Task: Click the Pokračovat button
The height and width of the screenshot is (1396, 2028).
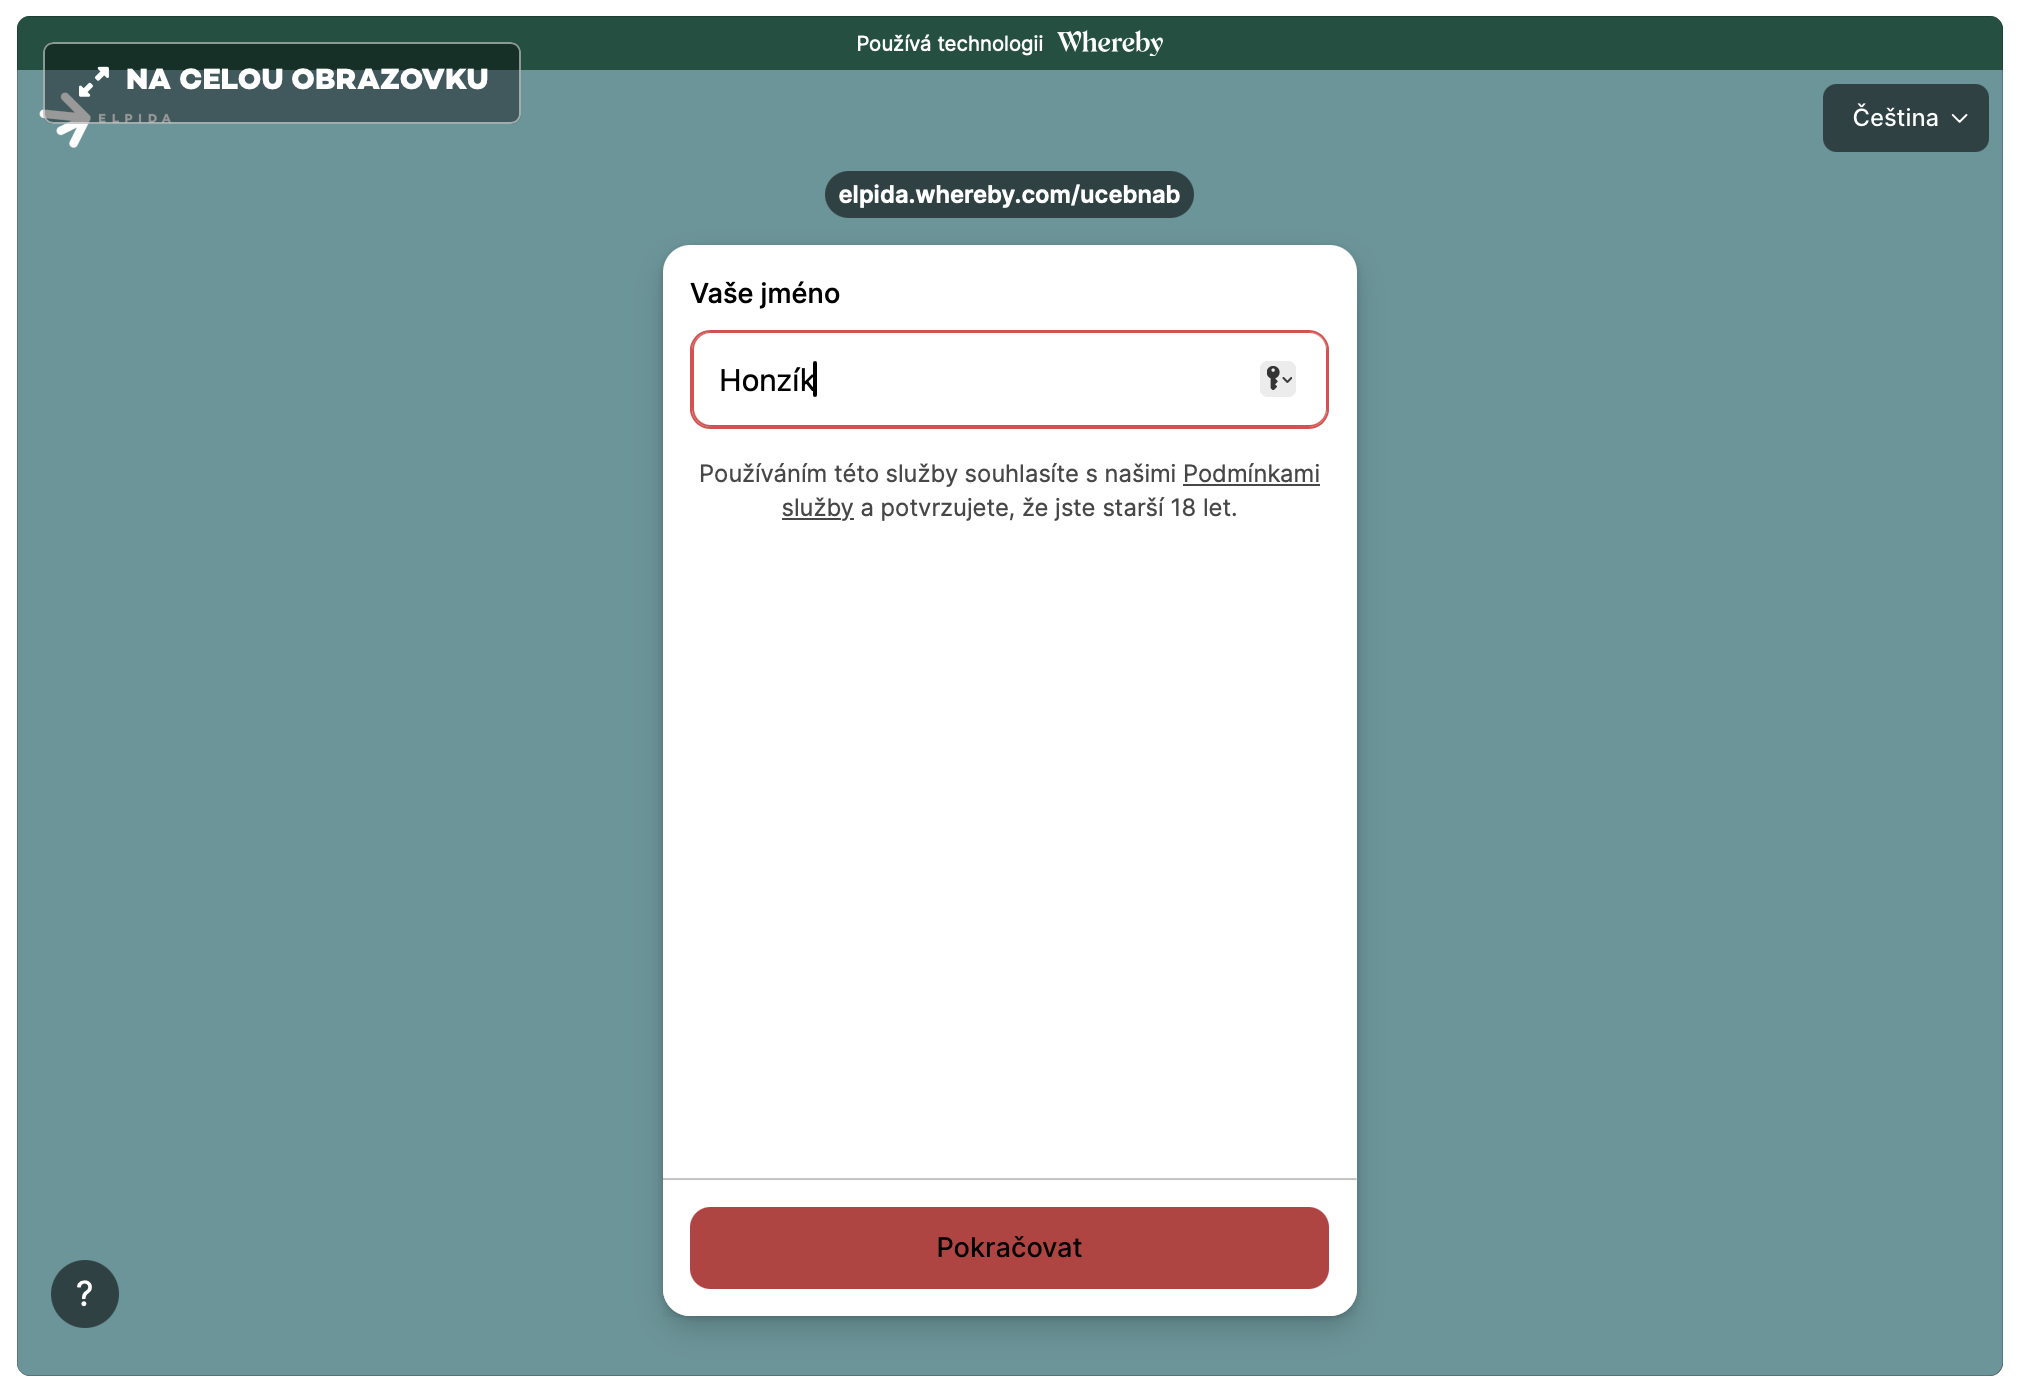Action: click(1009, 1247)
